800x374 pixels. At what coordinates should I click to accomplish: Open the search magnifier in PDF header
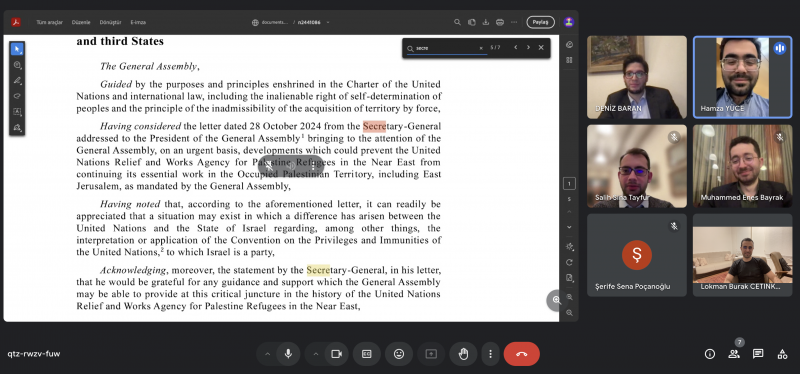tap(458, 22)
